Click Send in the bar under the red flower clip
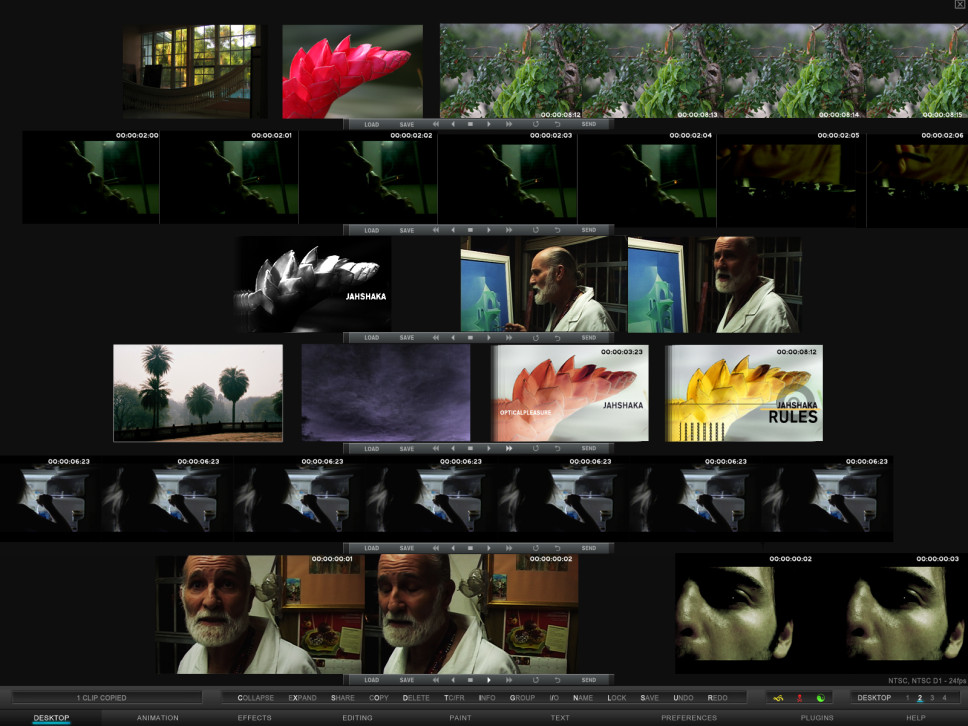The width and height of the screenshot is (968, 726). click(589, 124)
